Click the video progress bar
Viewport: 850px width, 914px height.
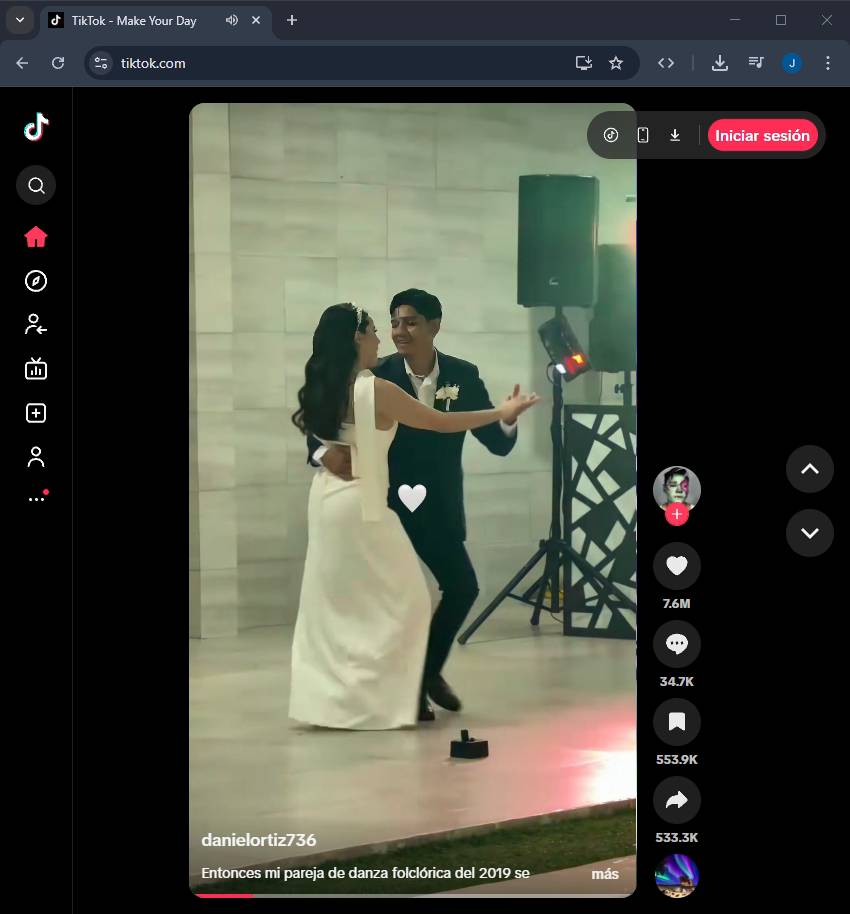pyautogui.click(x=412, y=895)
